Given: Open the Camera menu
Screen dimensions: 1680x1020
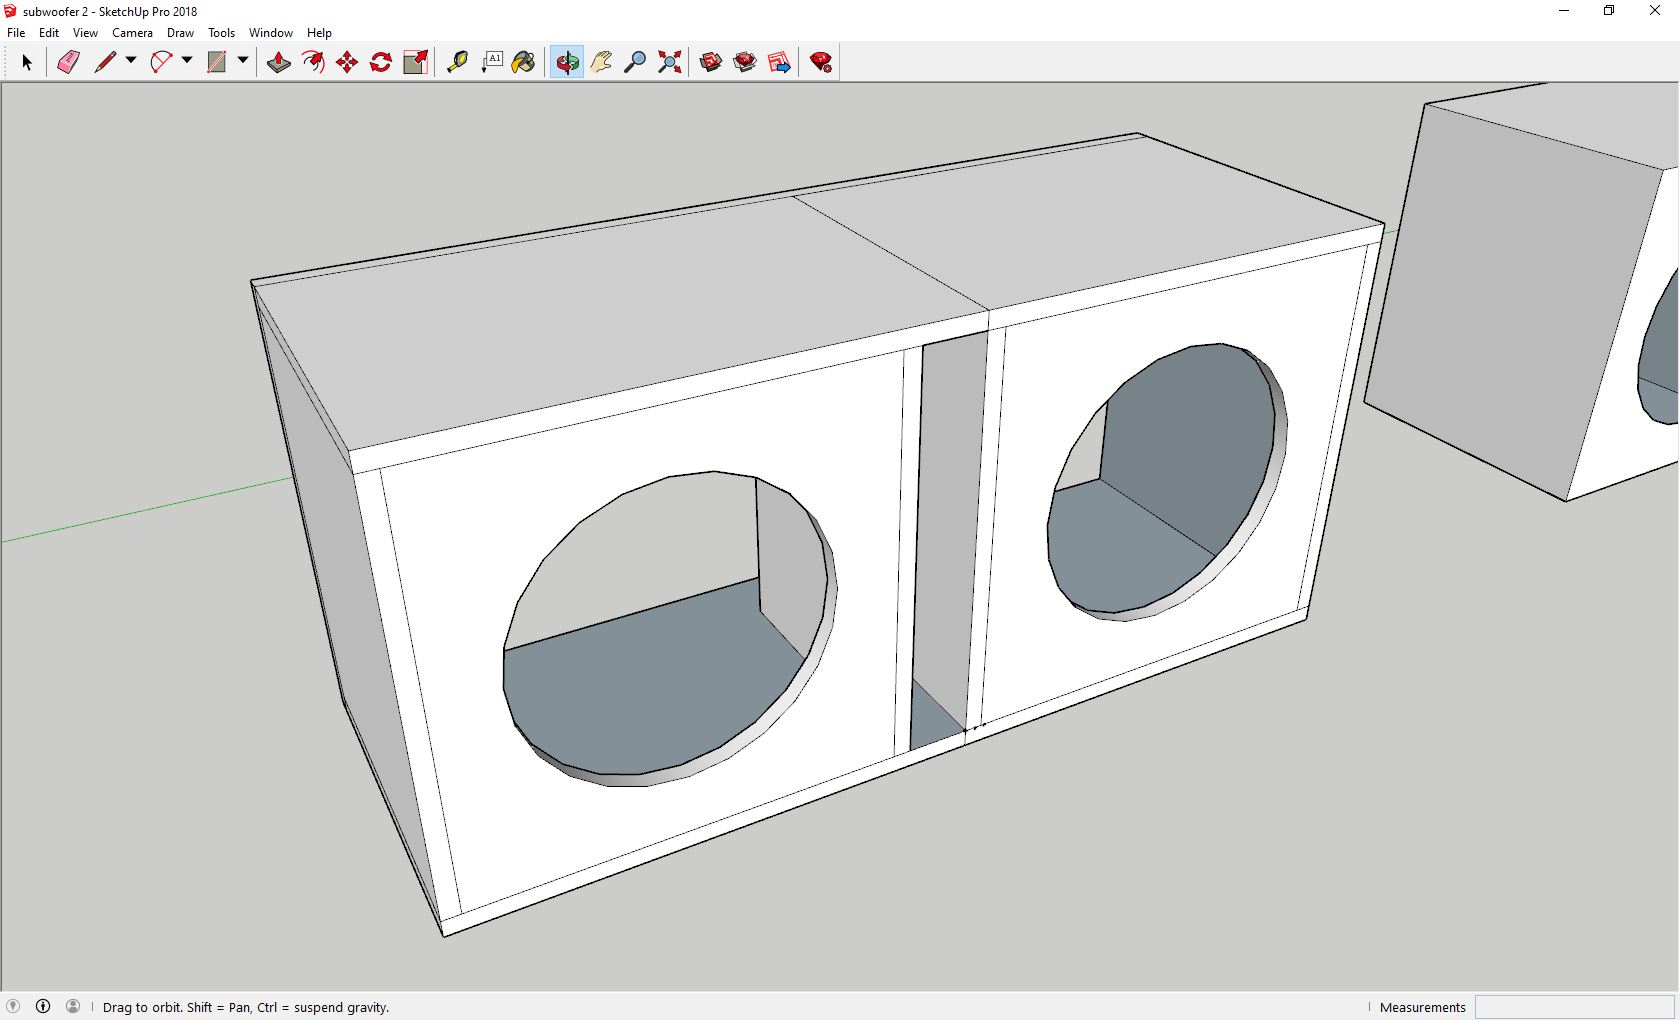Looking at the screenshot, I should [132, 33].
